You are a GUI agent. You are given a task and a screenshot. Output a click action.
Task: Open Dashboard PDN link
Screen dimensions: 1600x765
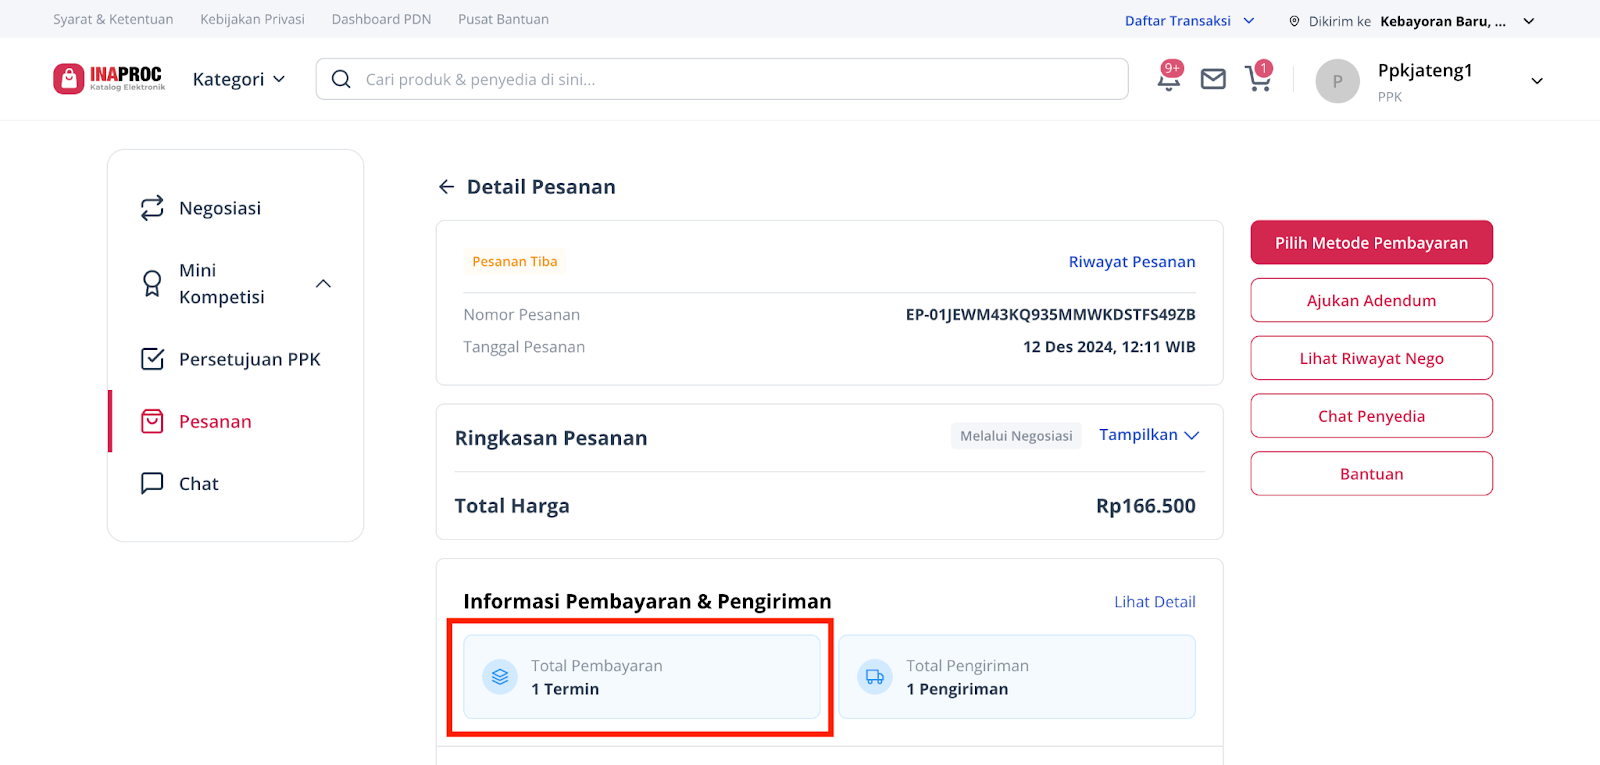pyautogui.click(x=381, y=19)
